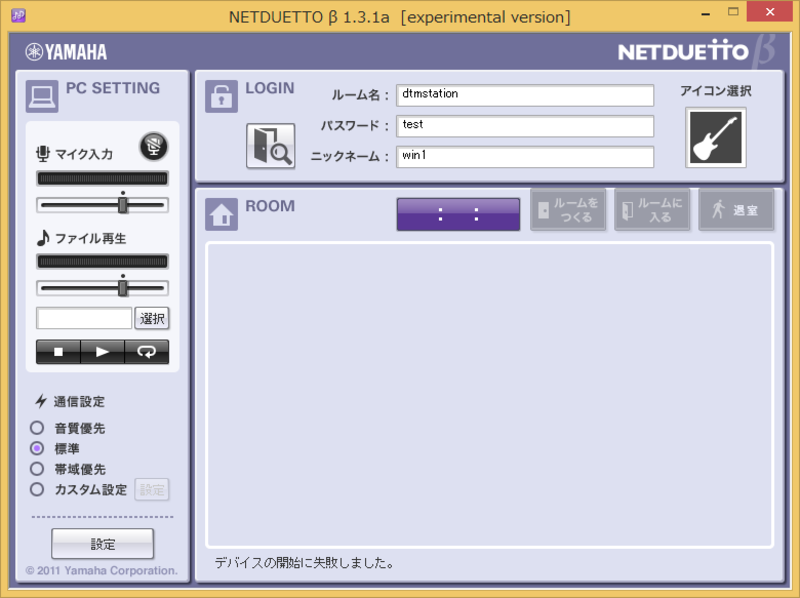Image resolution: width=800 pixels, height=598 pixels.
Task: Click the ニックネーム input field
Action: 525,157
